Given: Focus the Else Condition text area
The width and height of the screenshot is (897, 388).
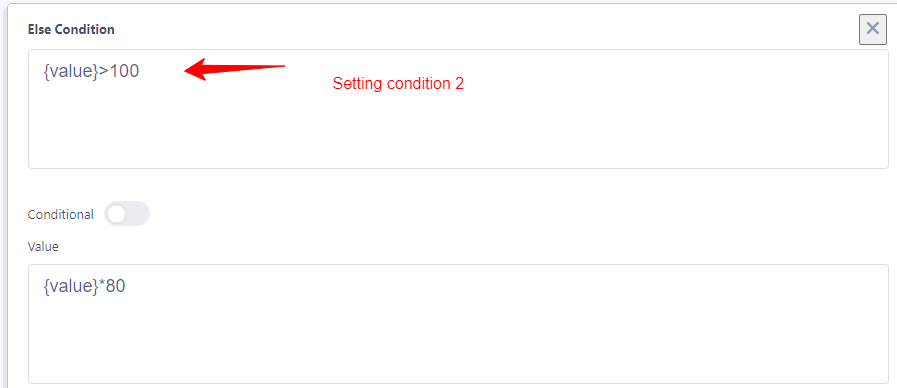Looking at the screenshot, I should 458,109.
